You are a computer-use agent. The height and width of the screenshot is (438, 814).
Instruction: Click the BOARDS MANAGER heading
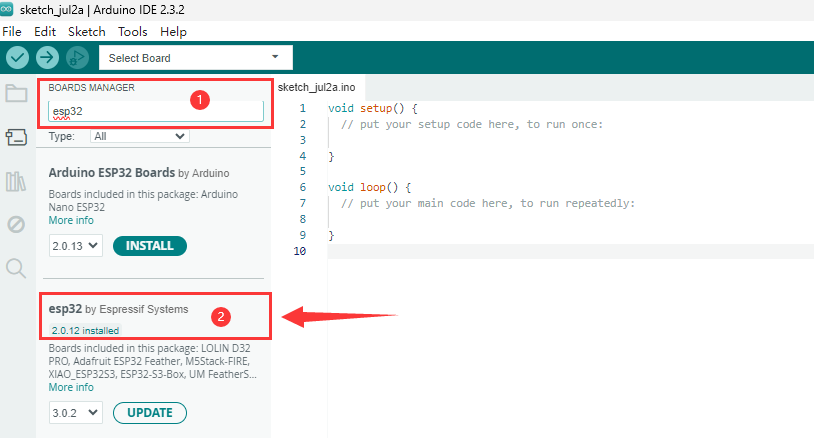91,88
